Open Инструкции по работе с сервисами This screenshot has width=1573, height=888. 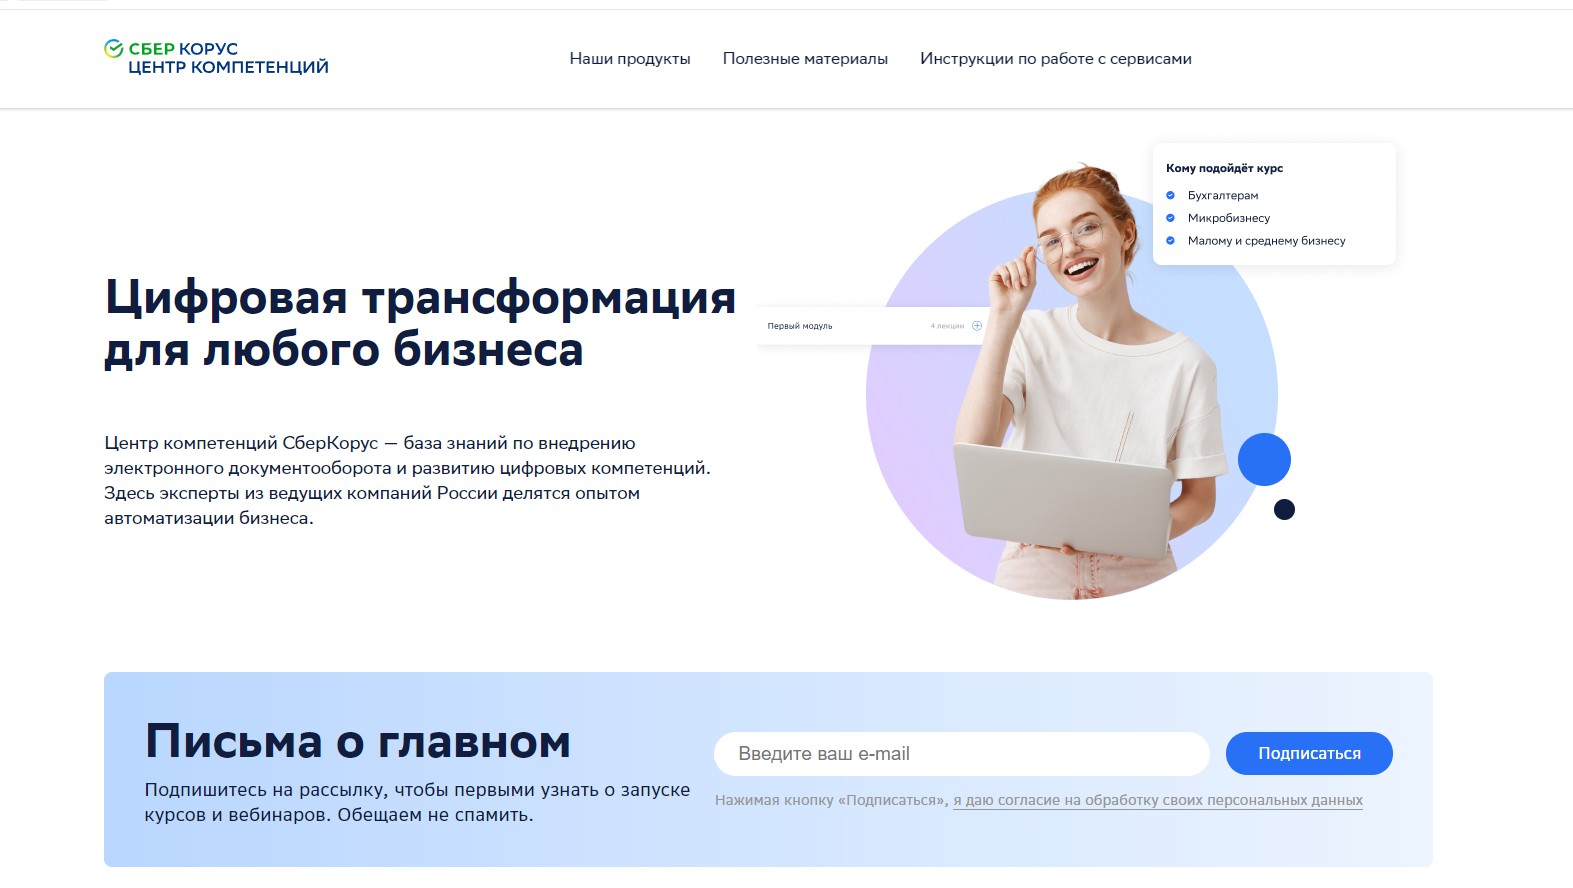point(1056,59)
